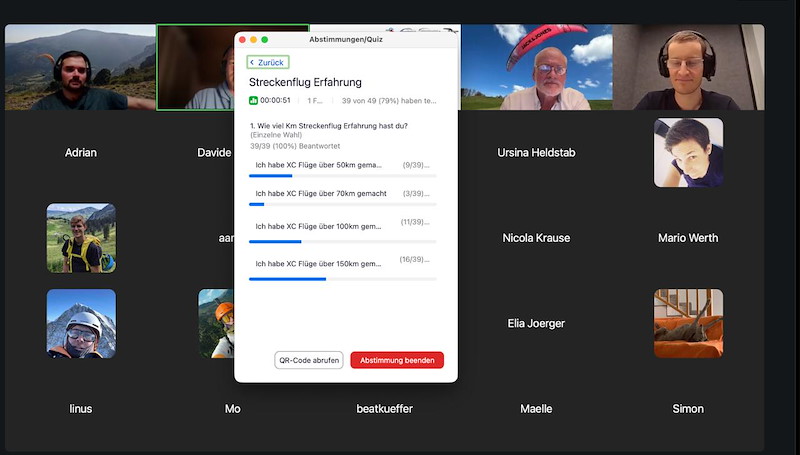
Task: Click the '39/39 (100%) Beantwortet' status
Action: pos(295,146)
